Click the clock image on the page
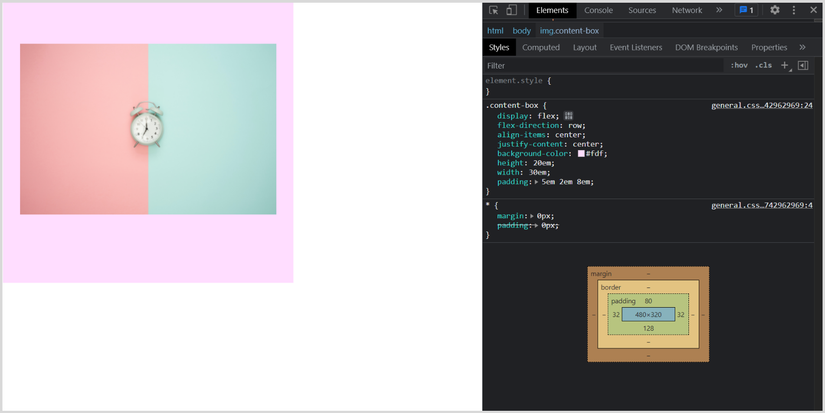825x413 pixels. (x=148, y=129)
